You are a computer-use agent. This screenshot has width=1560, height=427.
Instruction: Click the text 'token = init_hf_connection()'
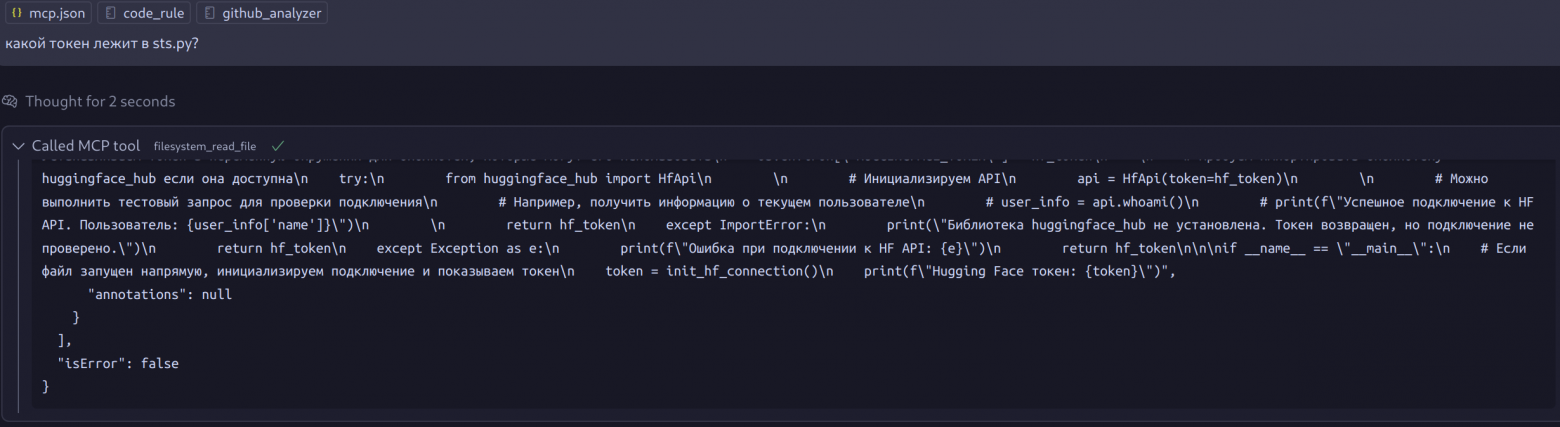(718, 271)
